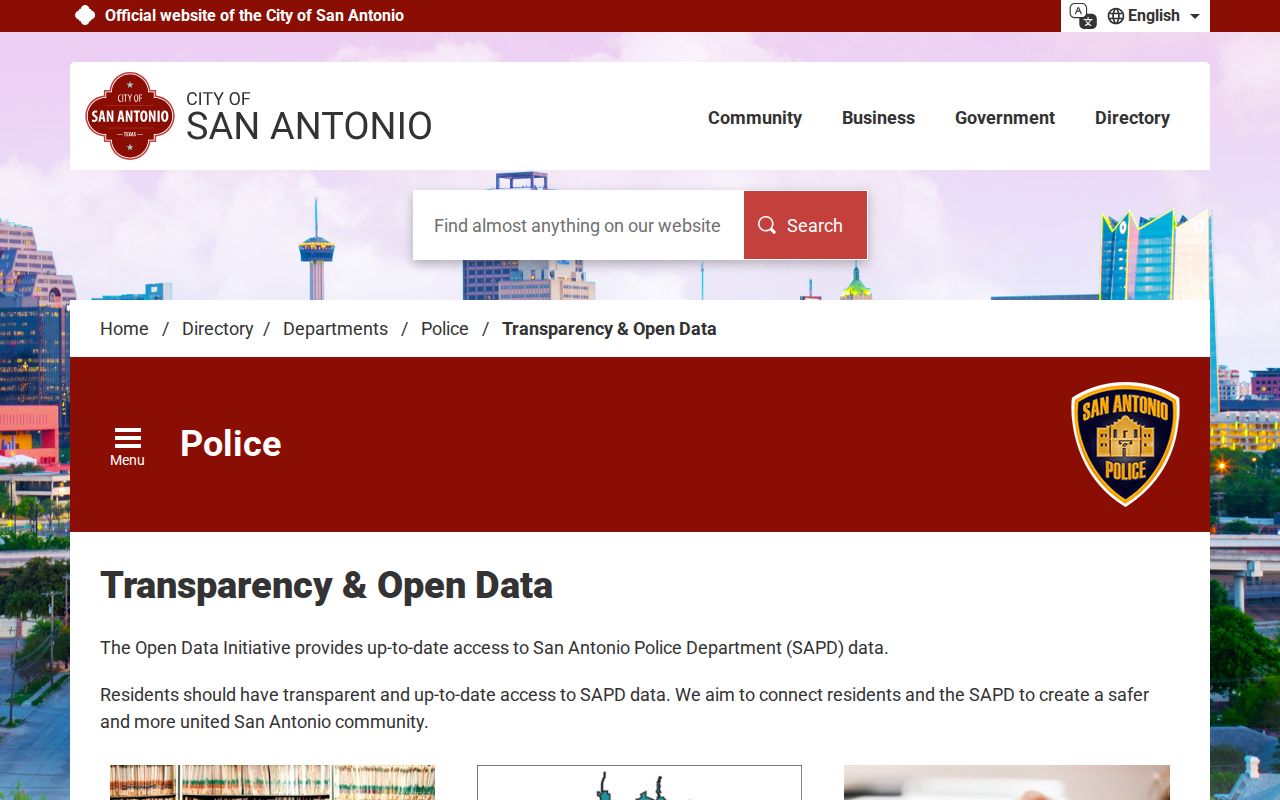Click the 'Transparency & Open Data' page heading
The image size is (1280, 800).
pos(326,586)
